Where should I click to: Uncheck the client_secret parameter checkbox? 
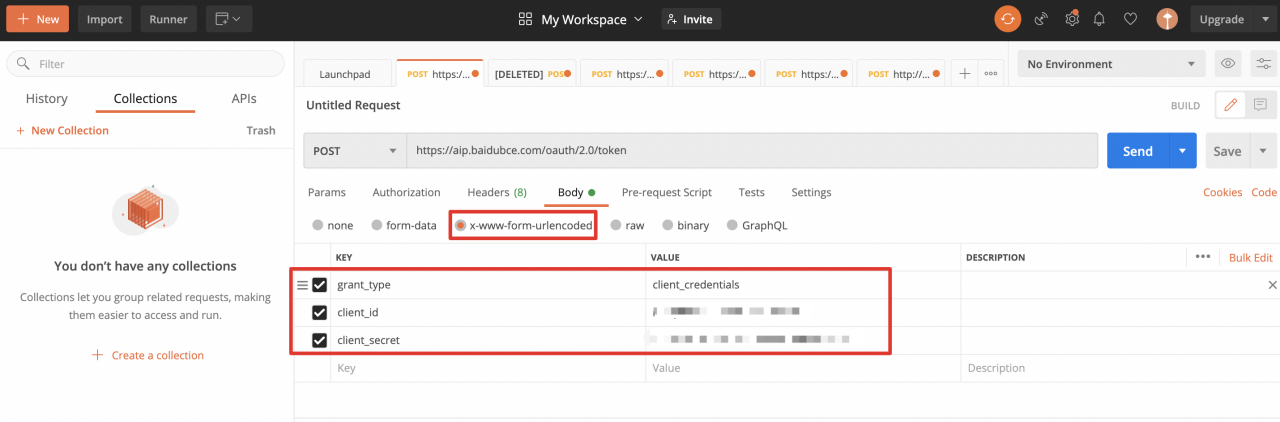point(320,340)
